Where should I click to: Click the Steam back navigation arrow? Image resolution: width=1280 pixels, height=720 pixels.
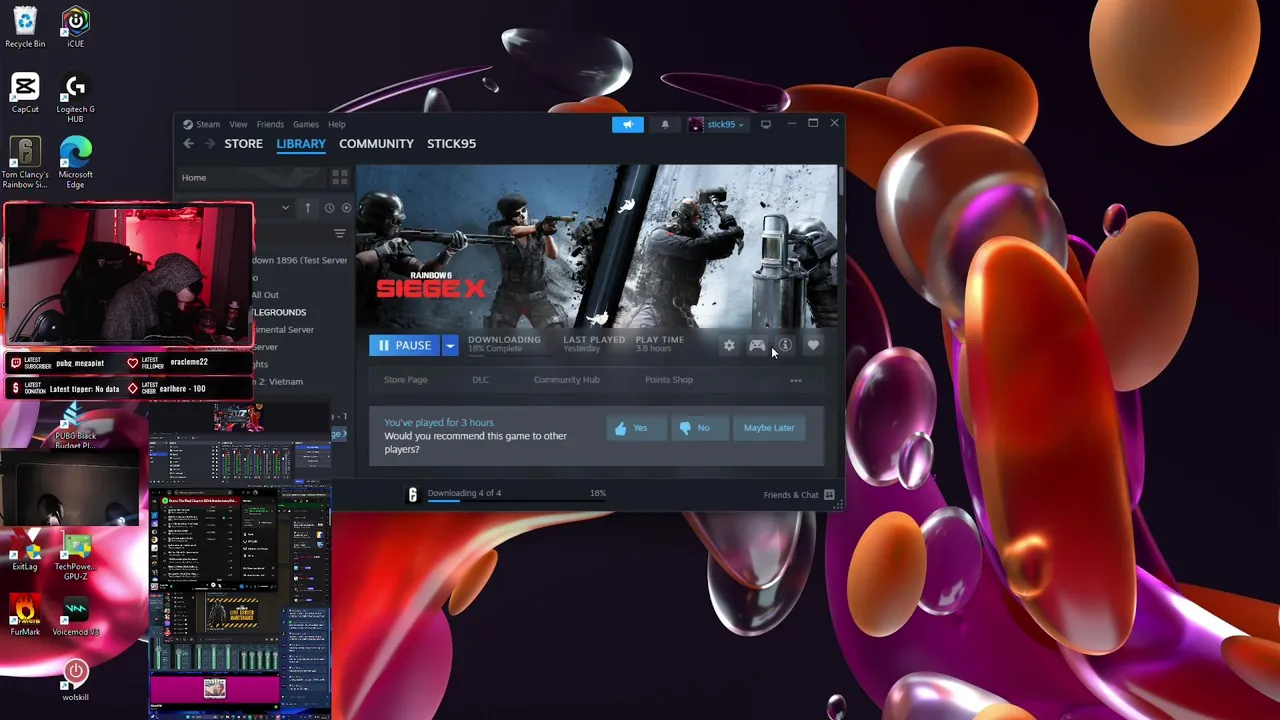point(188,144)
